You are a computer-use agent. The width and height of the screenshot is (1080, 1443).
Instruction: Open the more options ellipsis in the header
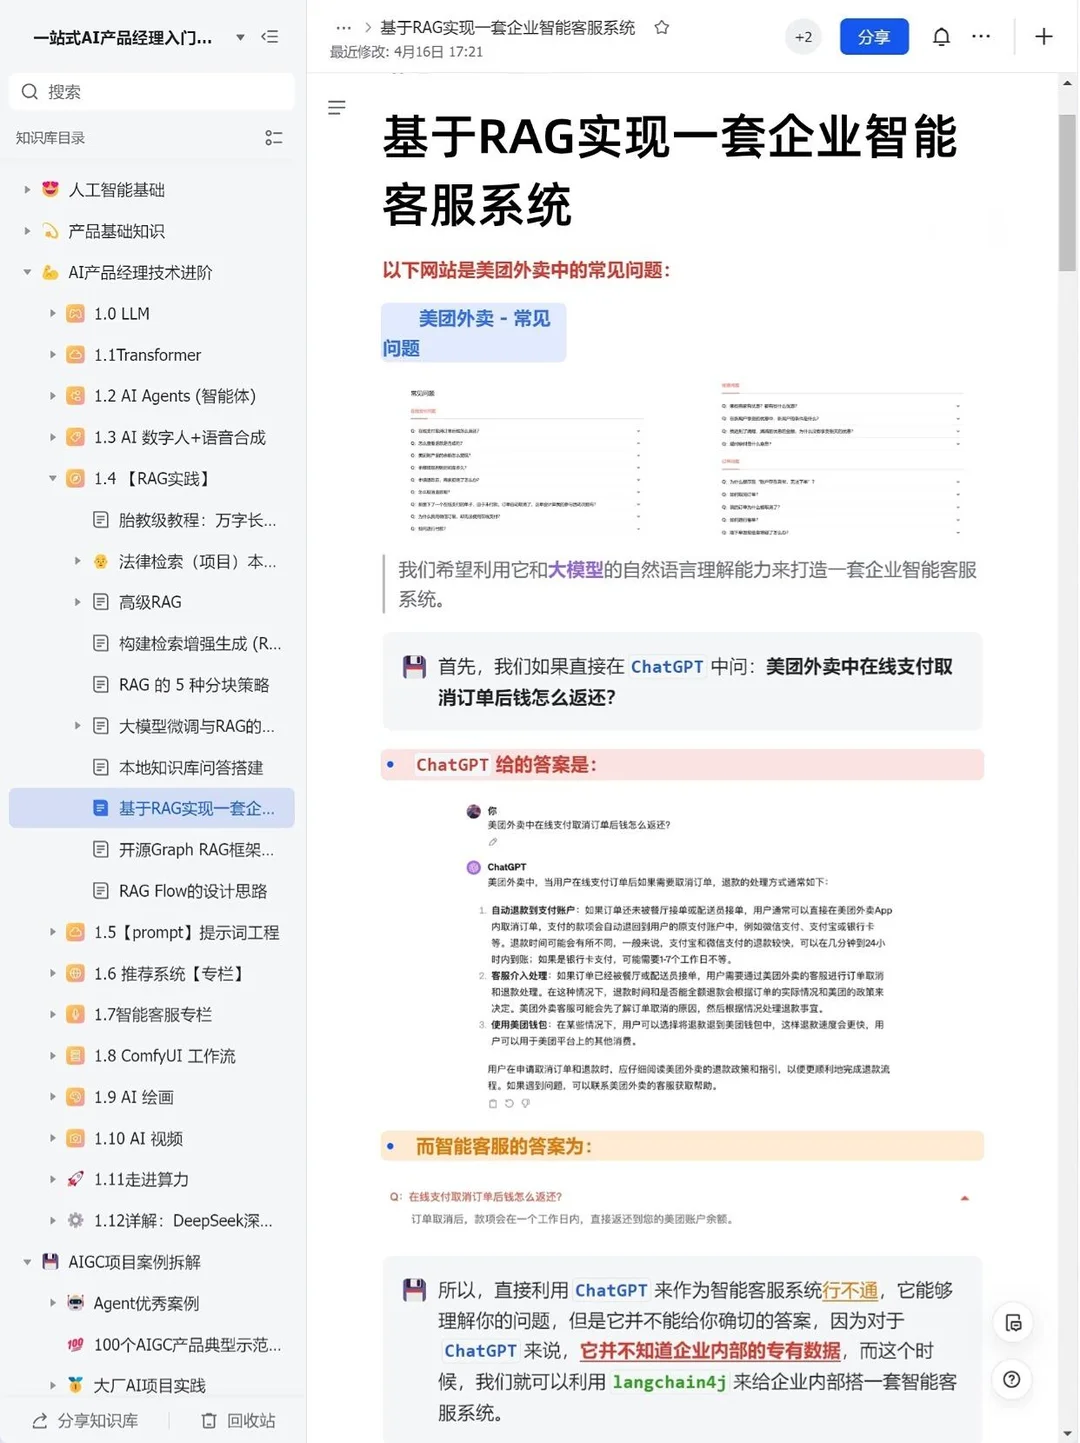(x=981, y=37)
